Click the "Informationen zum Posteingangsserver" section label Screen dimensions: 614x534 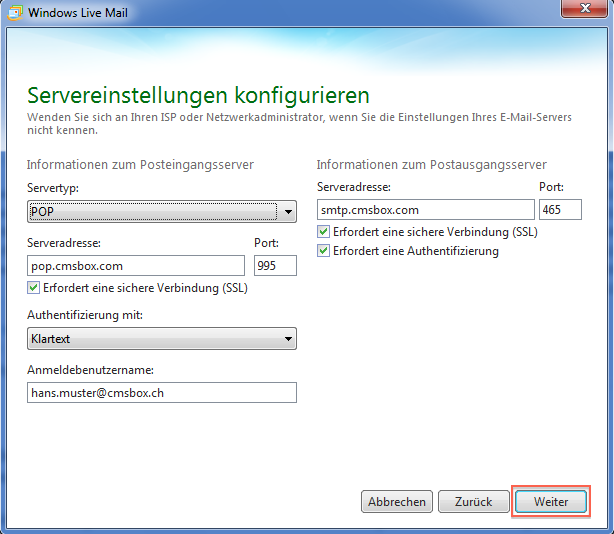[x=140, y=165]
